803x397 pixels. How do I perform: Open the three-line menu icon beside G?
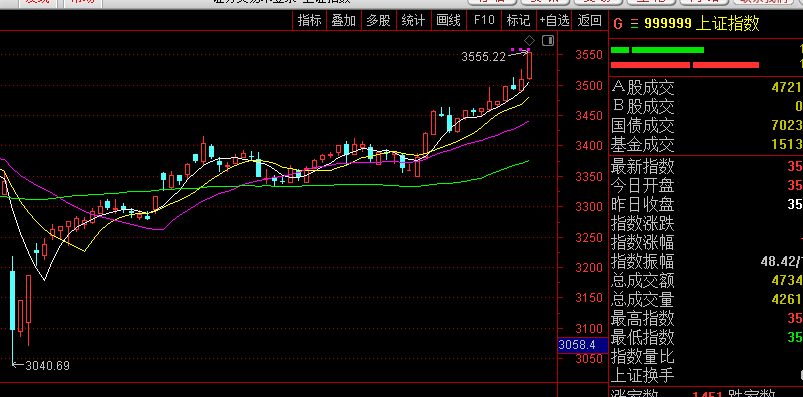click(634, 24)
